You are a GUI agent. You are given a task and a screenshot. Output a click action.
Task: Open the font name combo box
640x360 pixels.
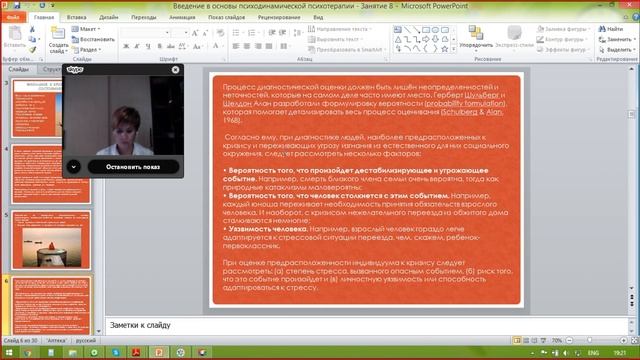146,33
